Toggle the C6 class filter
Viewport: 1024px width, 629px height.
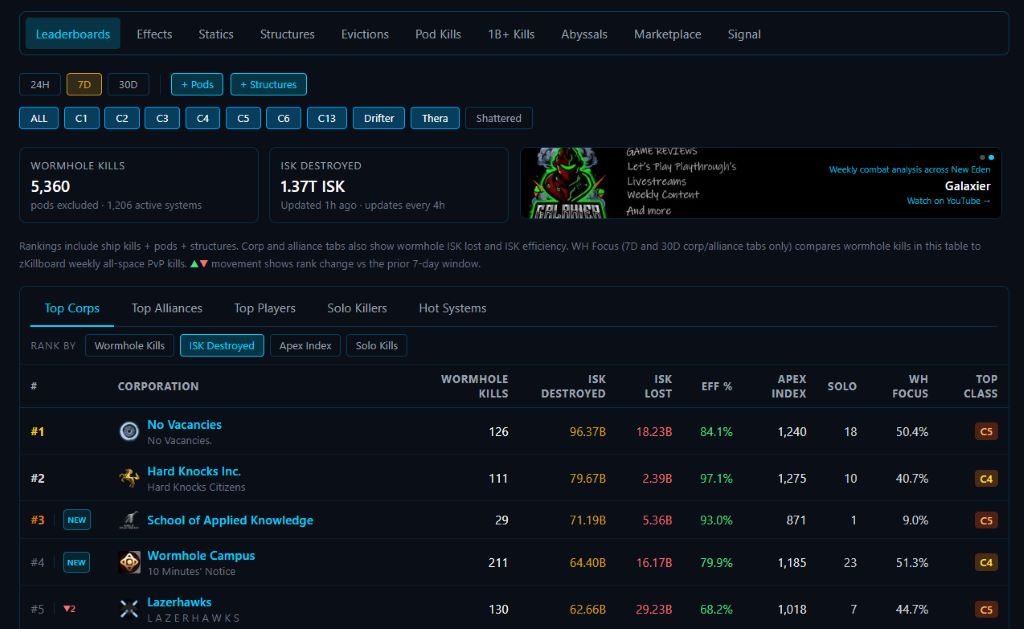[x=283, y=118]
